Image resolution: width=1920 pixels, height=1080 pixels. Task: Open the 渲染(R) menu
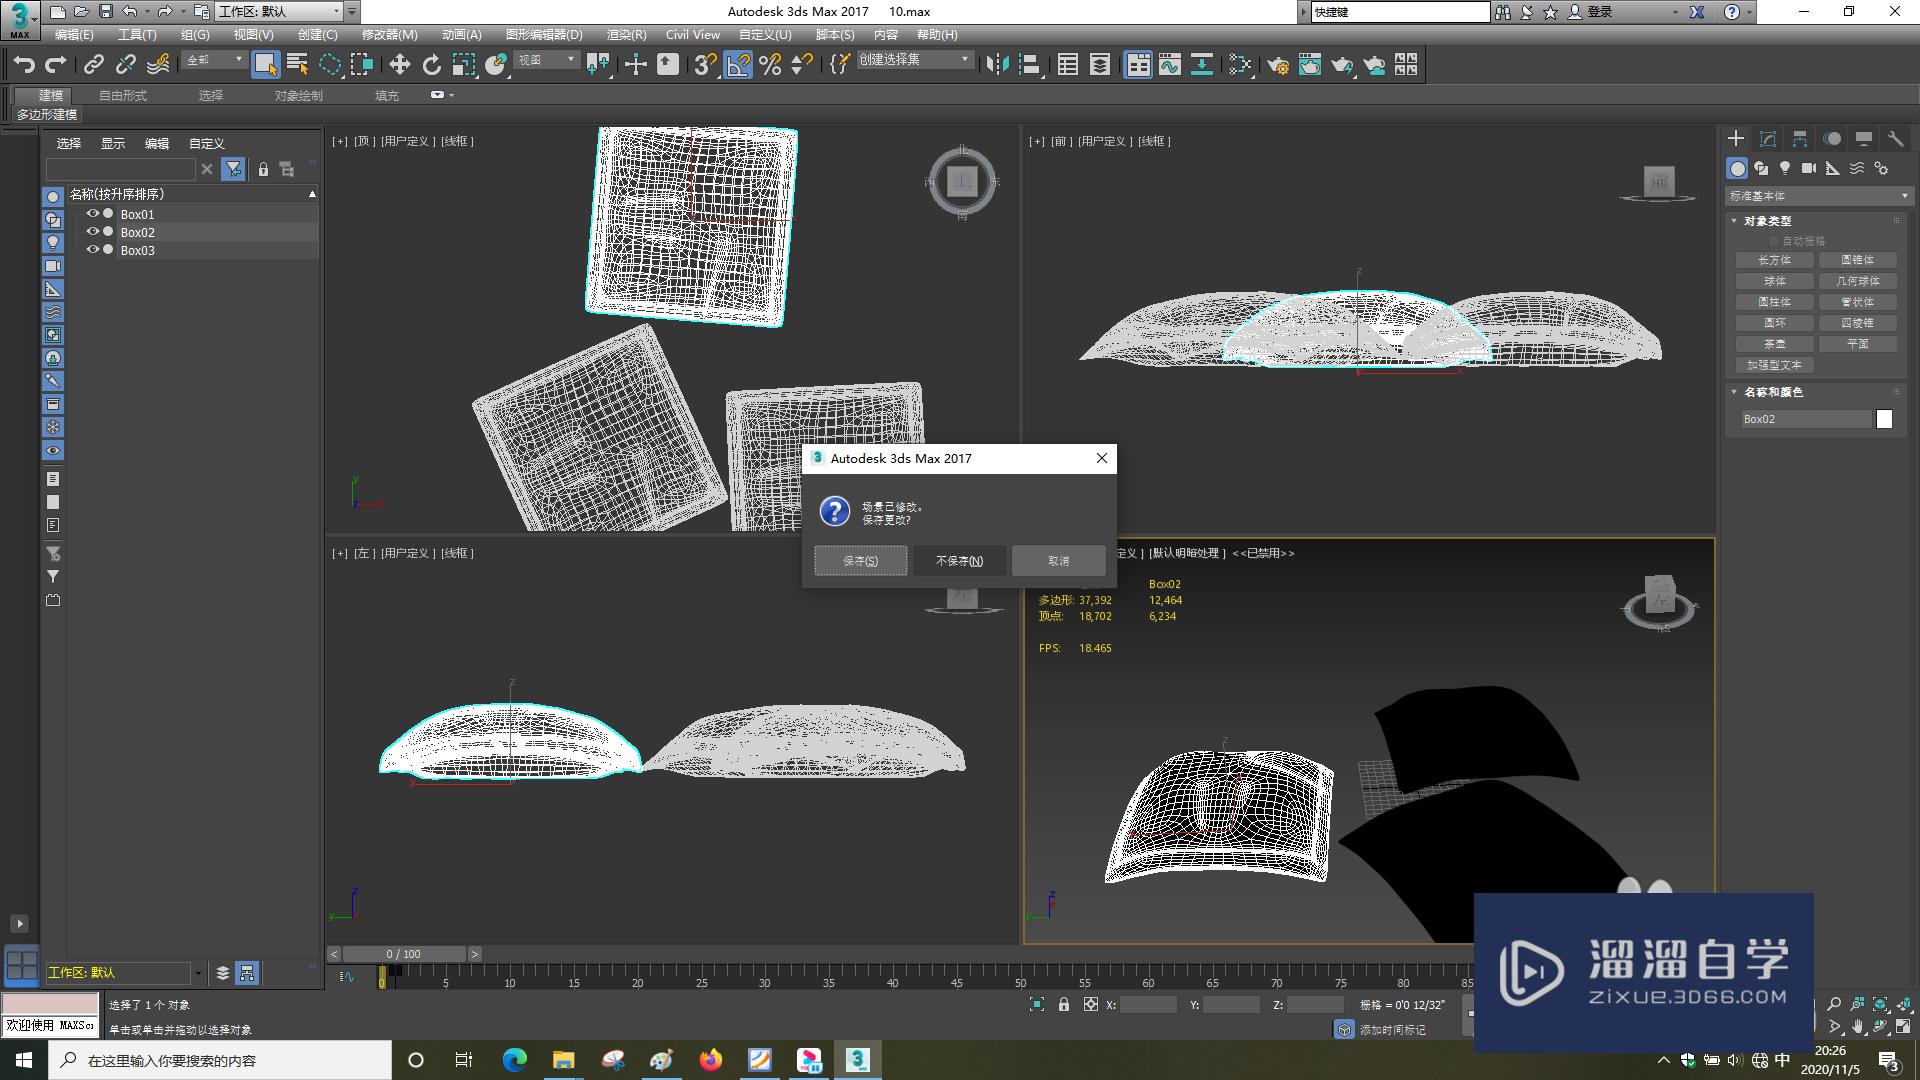click(626, 35)
